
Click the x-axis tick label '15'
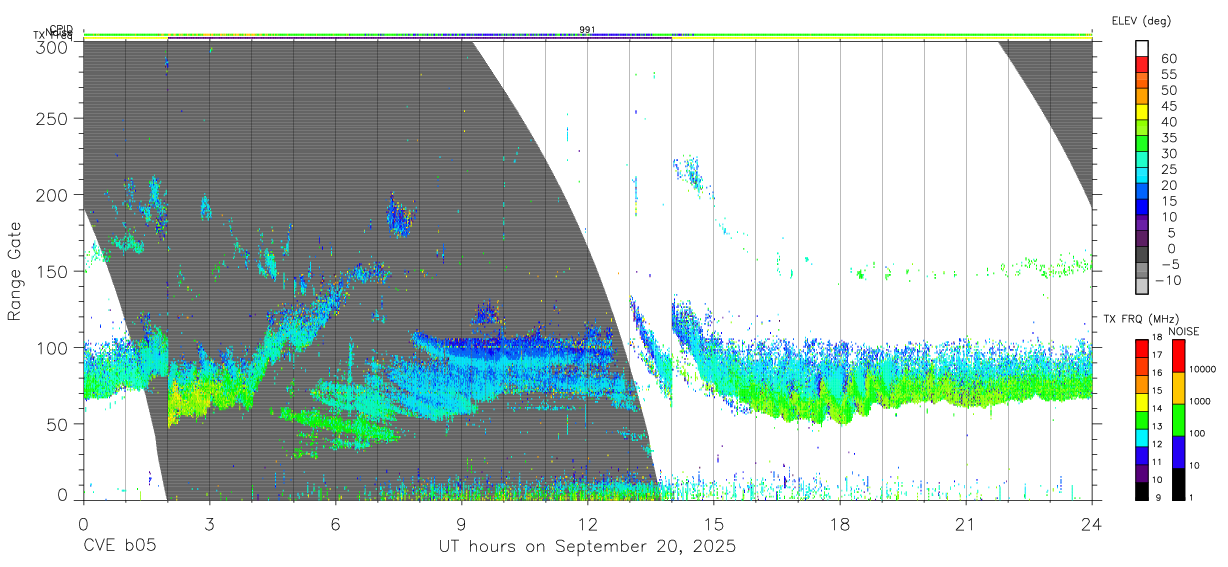[714, 524]
